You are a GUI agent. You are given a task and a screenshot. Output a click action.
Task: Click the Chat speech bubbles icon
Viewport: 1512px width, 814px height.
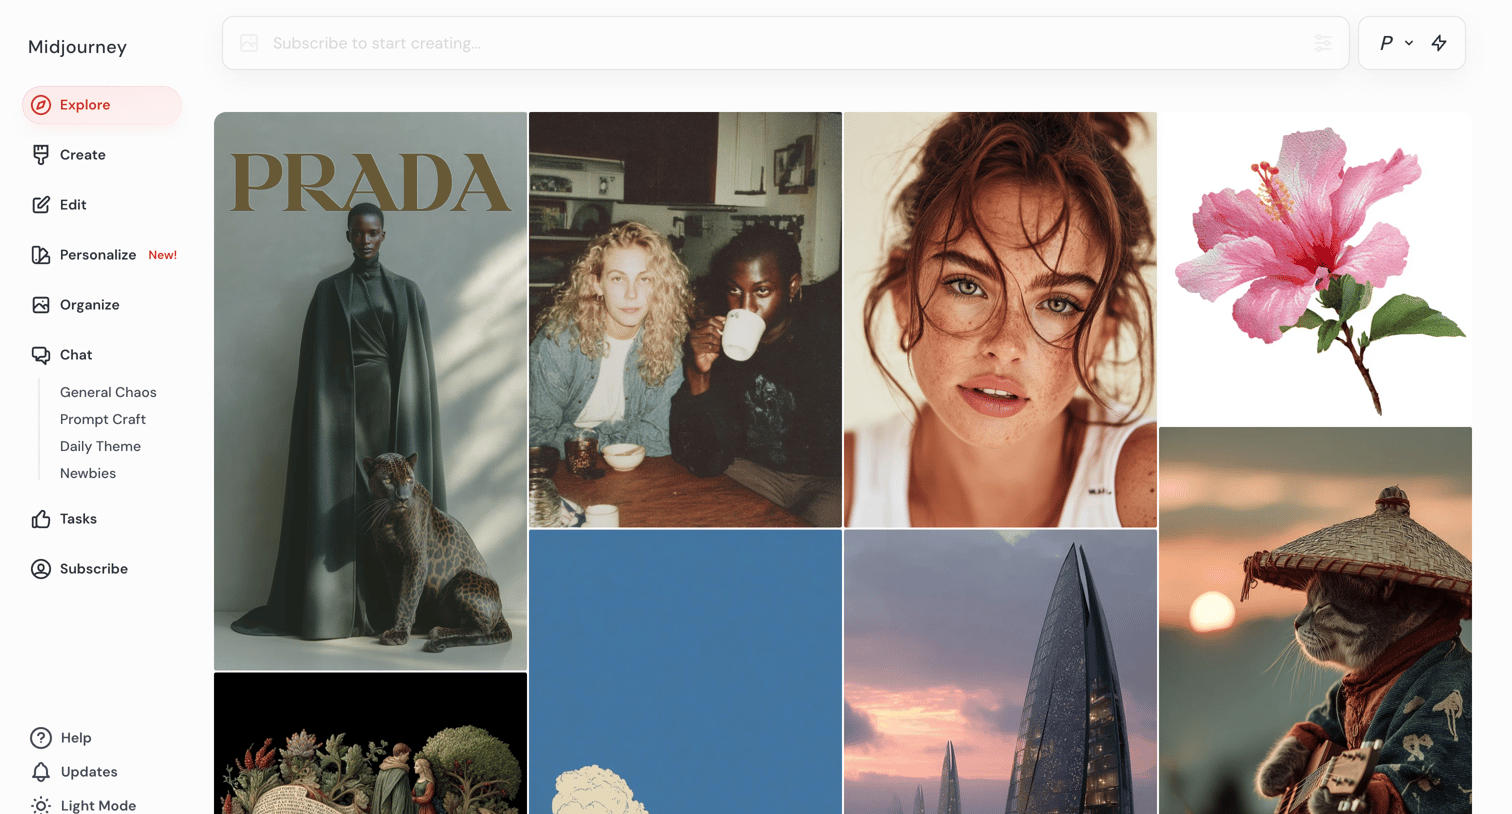[x=41, y=355]
